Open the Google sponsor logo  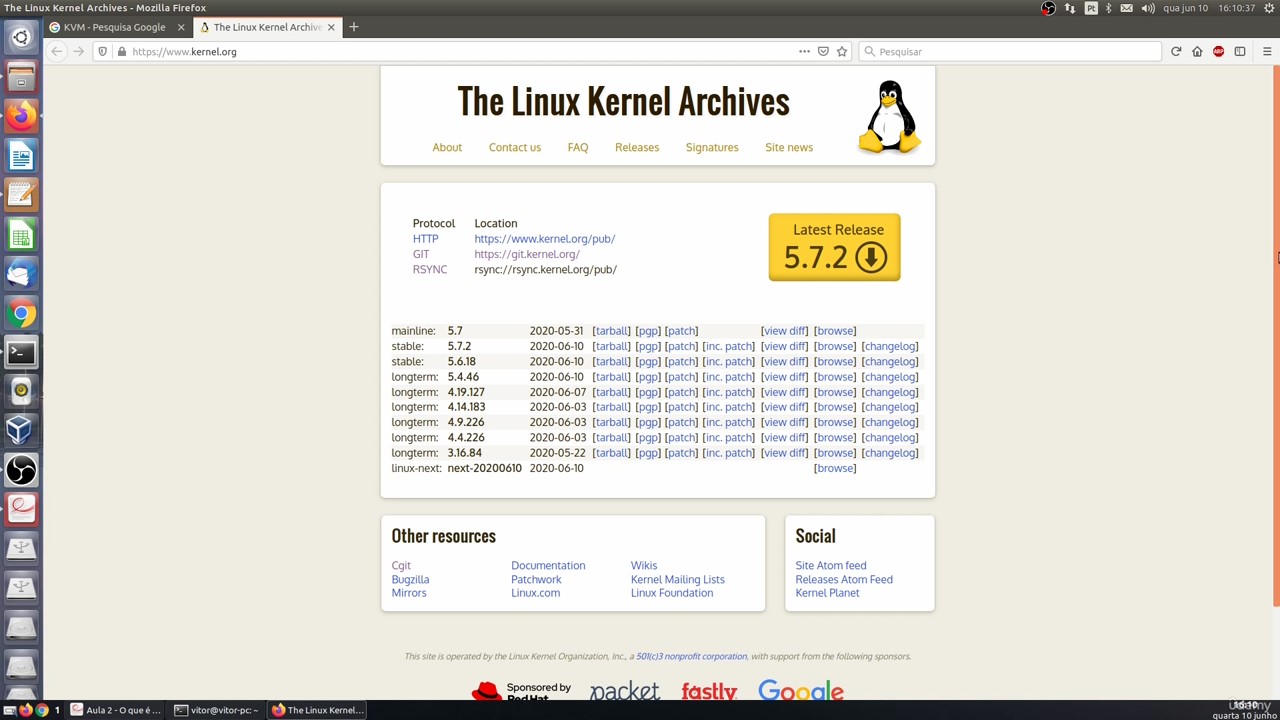click(801, 691)
